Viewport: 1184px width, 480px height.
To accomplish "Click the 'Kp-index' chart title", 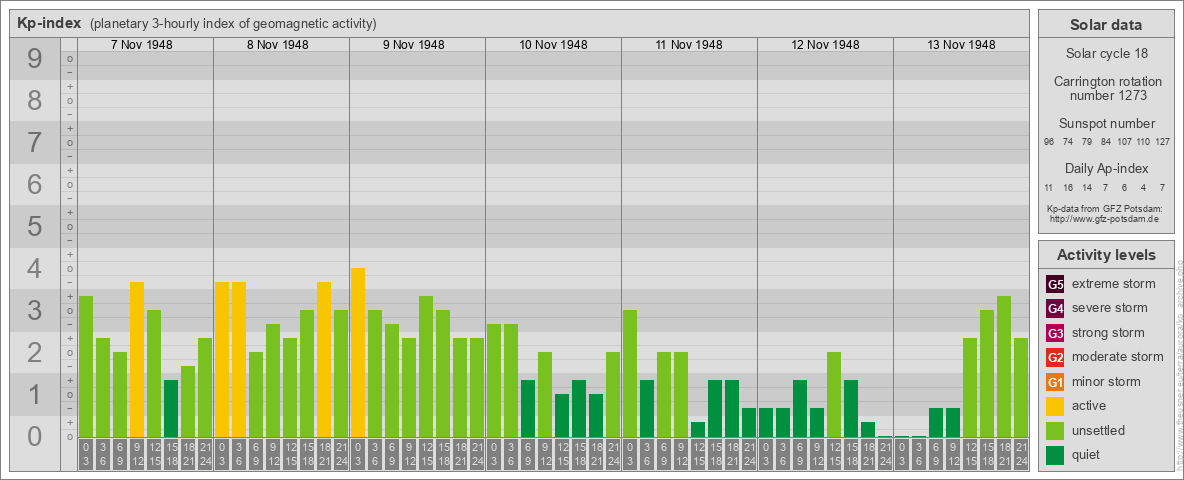I will [50, 23].
